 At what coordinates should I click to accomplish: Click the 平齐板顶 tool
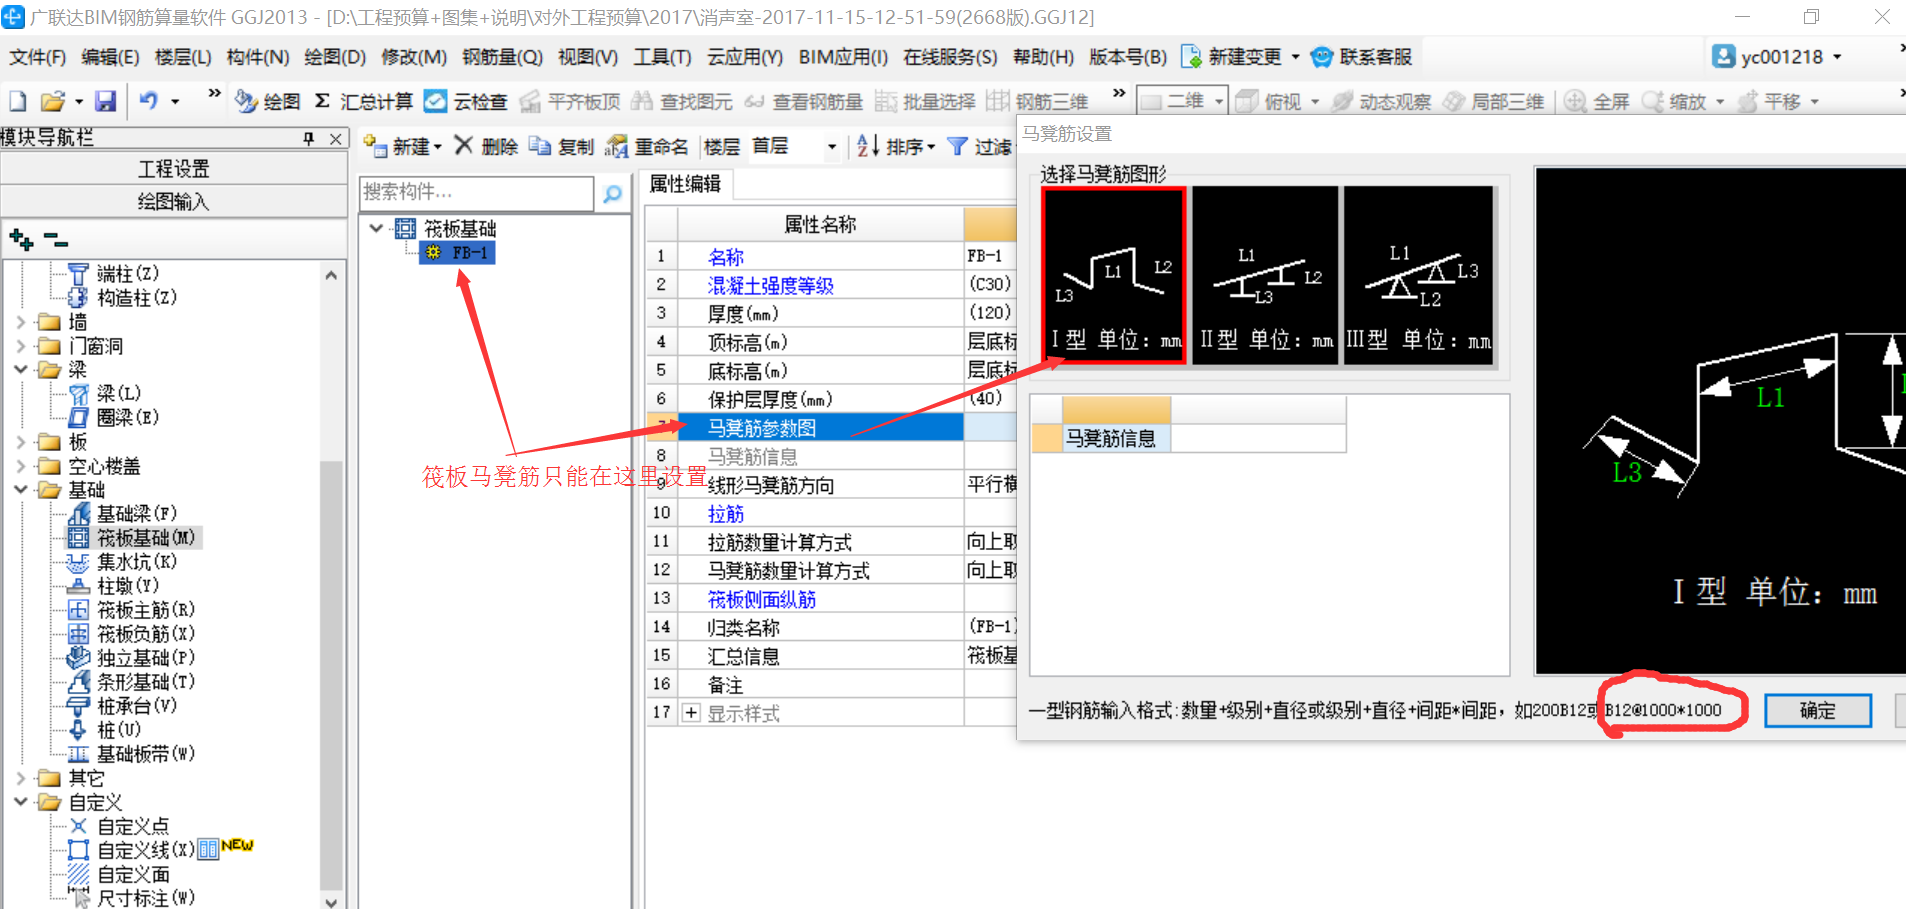tap(570, 101)
